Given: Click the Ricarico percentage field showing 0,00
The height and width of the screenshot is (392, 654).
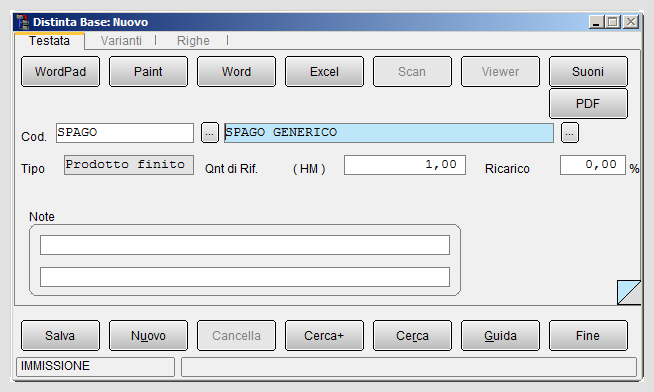Looking at the screenshot, I should tap(593, 165).
